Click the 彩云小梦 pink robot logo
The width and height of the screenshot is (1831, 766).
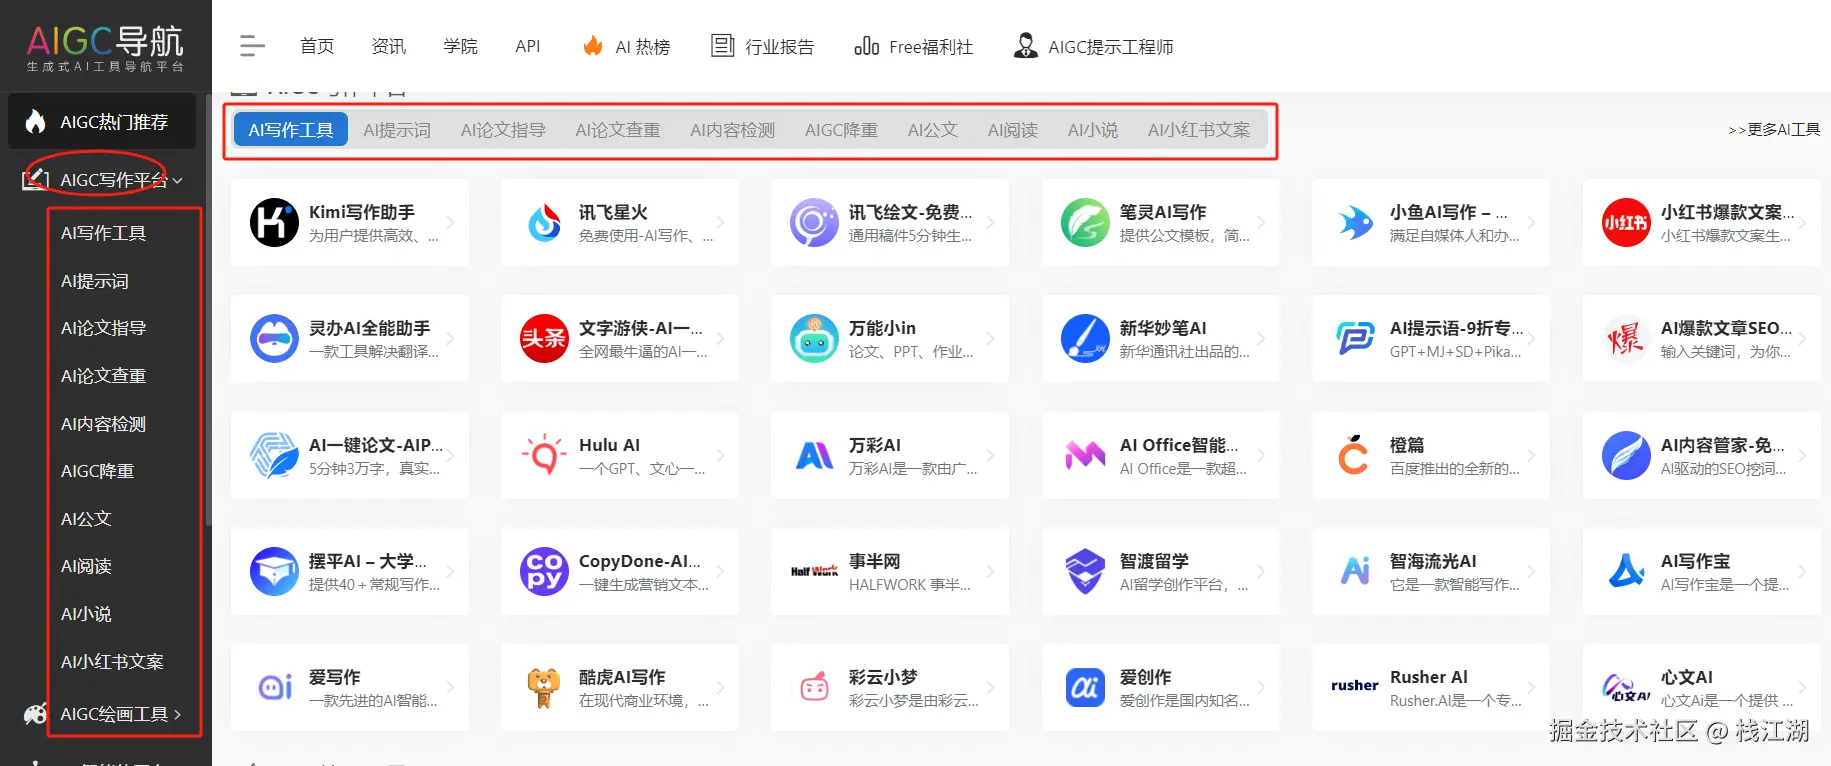pyautogui.click(x=814, y=687)
